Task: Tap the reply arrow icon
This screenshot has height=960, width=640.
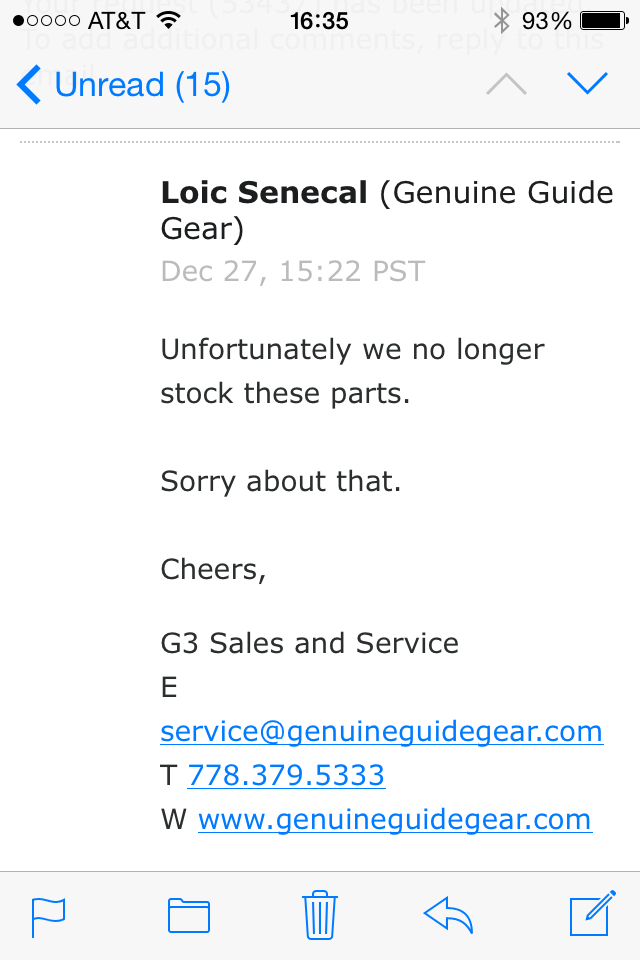Action: [449, 915]
